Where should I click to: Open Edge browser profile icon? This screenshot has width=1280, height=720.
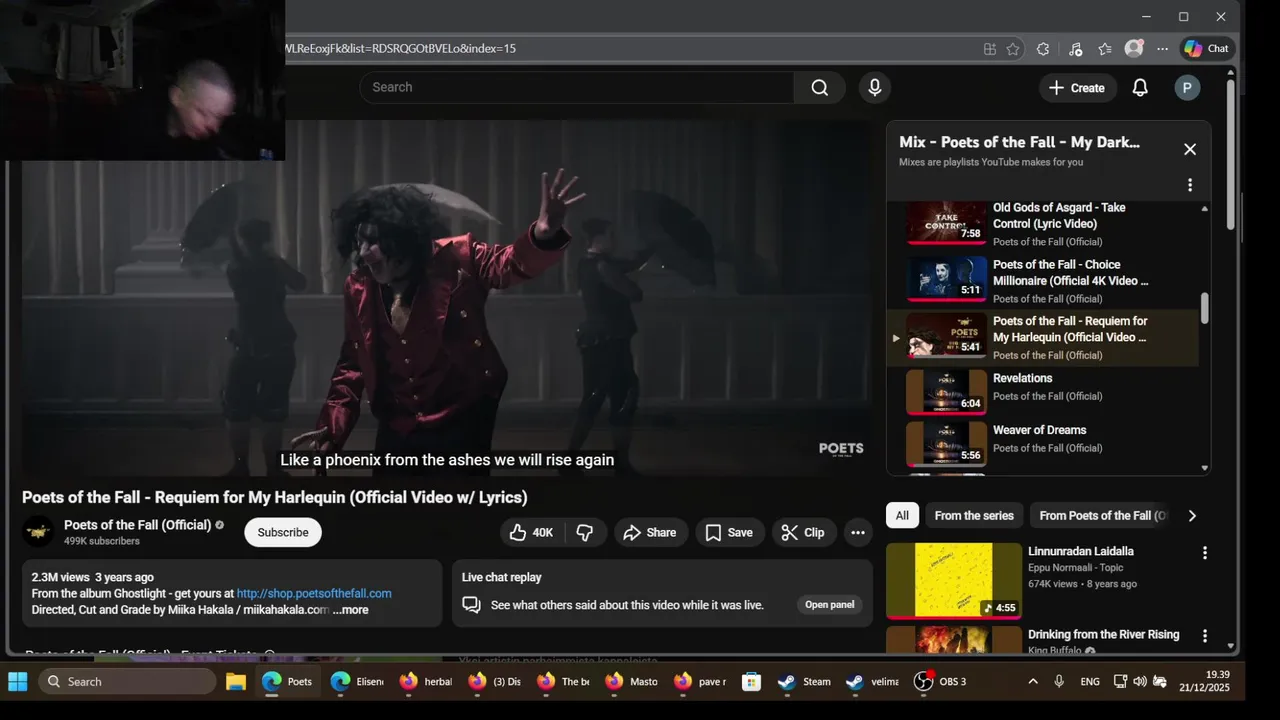[x=1134, y=48]
